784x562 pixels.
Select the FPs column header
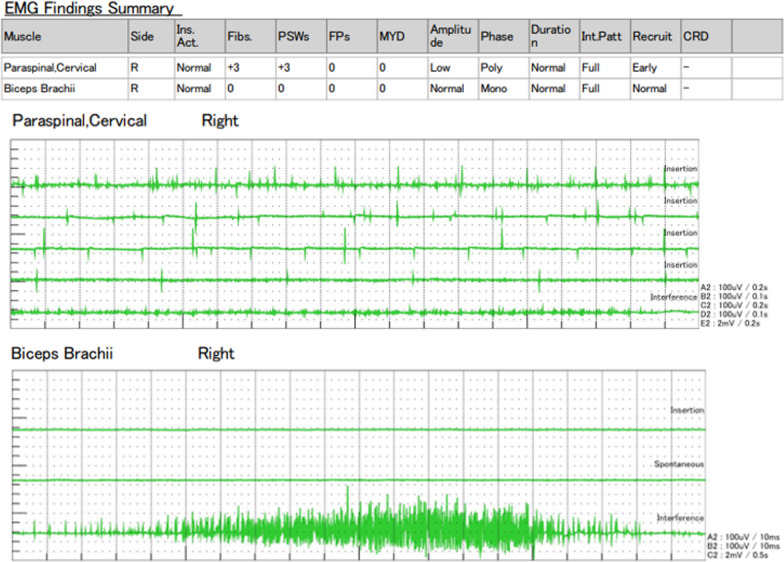coord(352,36)
